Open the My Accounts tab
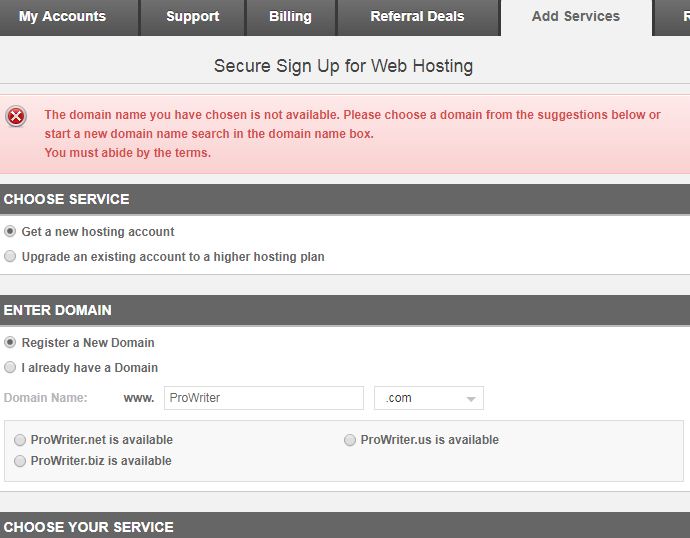This screenshot has width=690, height=538. pyautogui.click(x=69, y=17)
